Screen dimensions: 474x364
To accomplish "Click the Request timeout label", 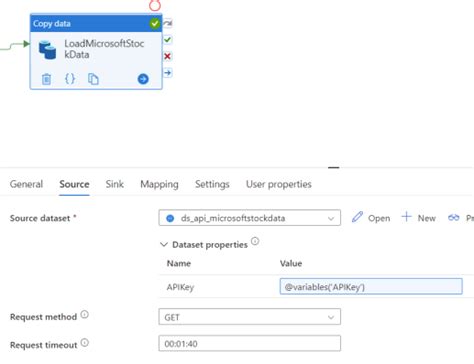I will pyautogui.click(x=43, y=345).
